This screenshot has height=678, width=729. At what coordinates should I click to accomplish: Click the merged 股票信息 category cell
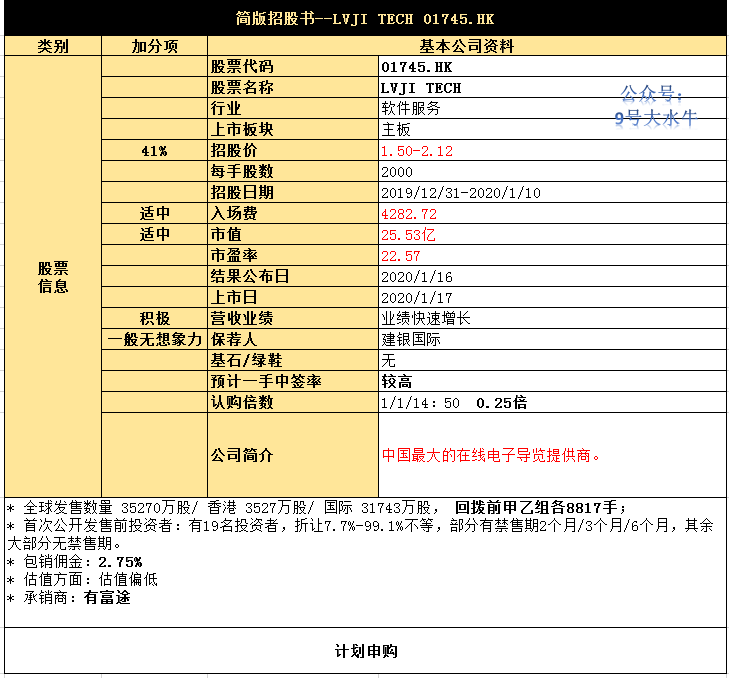[x=53, y=277]
